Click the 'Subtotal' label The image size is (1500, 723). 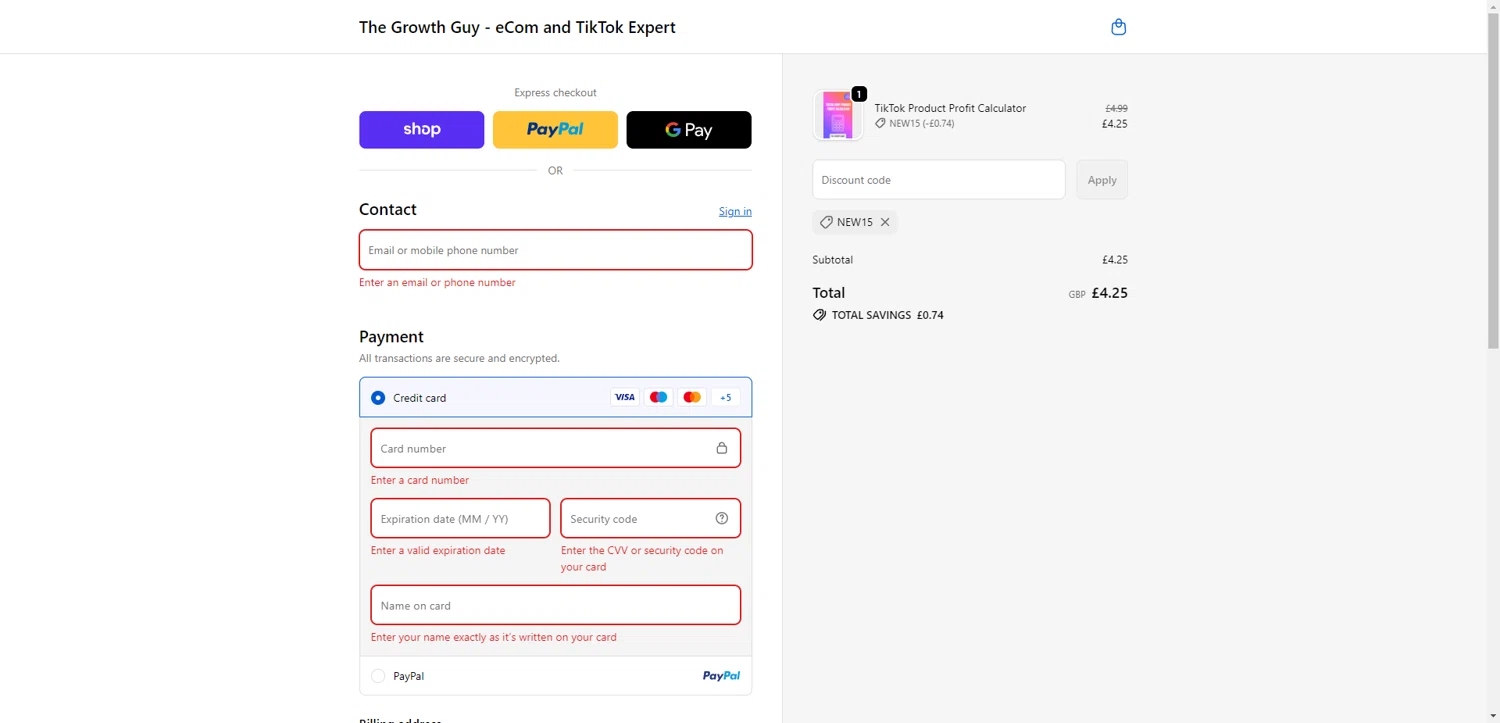coord(833,260)
